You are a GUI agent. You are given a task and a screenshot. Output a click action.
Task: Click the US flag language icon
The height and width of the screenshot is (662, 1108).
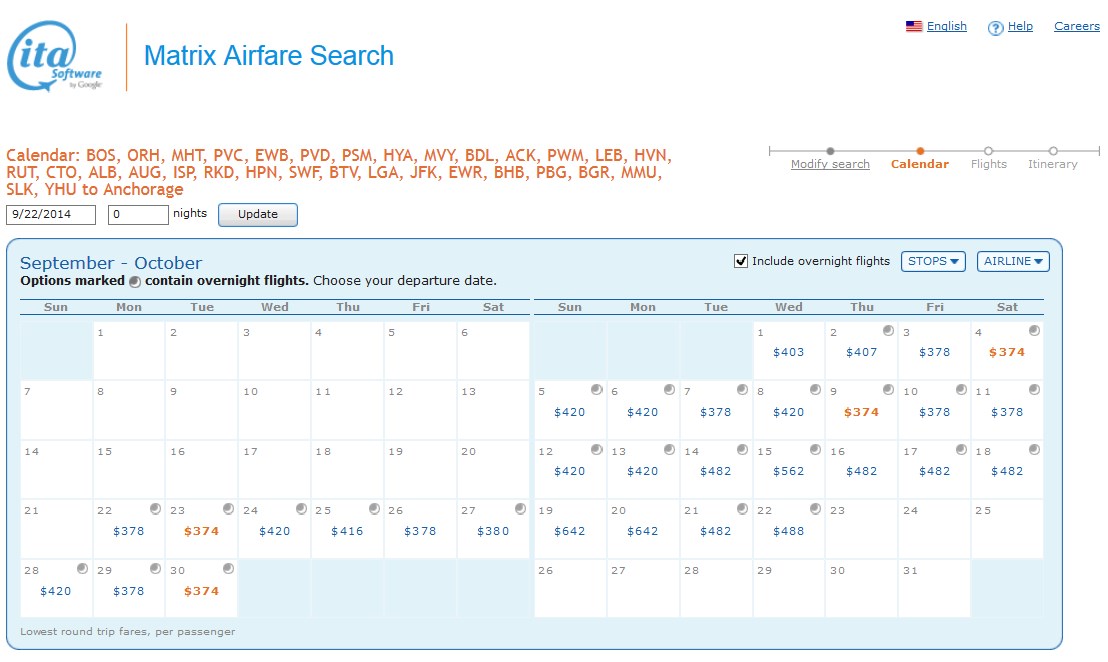(x=913, y=27)
